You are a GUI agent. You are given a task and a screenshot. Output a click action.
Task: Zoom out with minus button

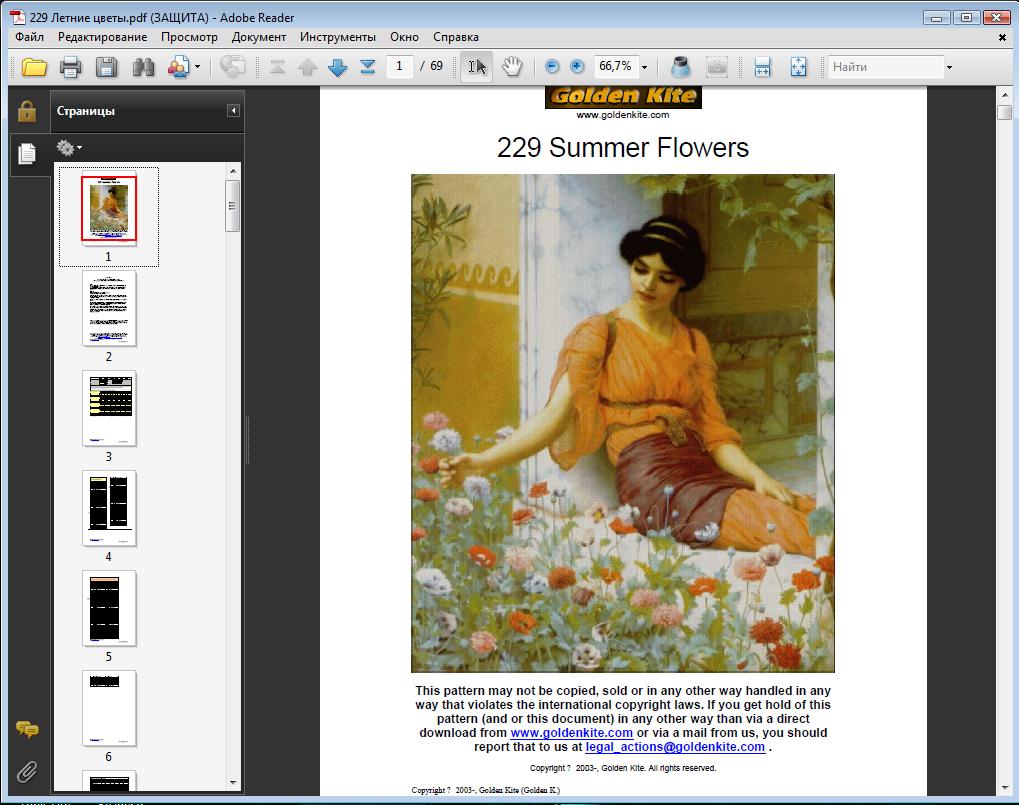[552, 66]
